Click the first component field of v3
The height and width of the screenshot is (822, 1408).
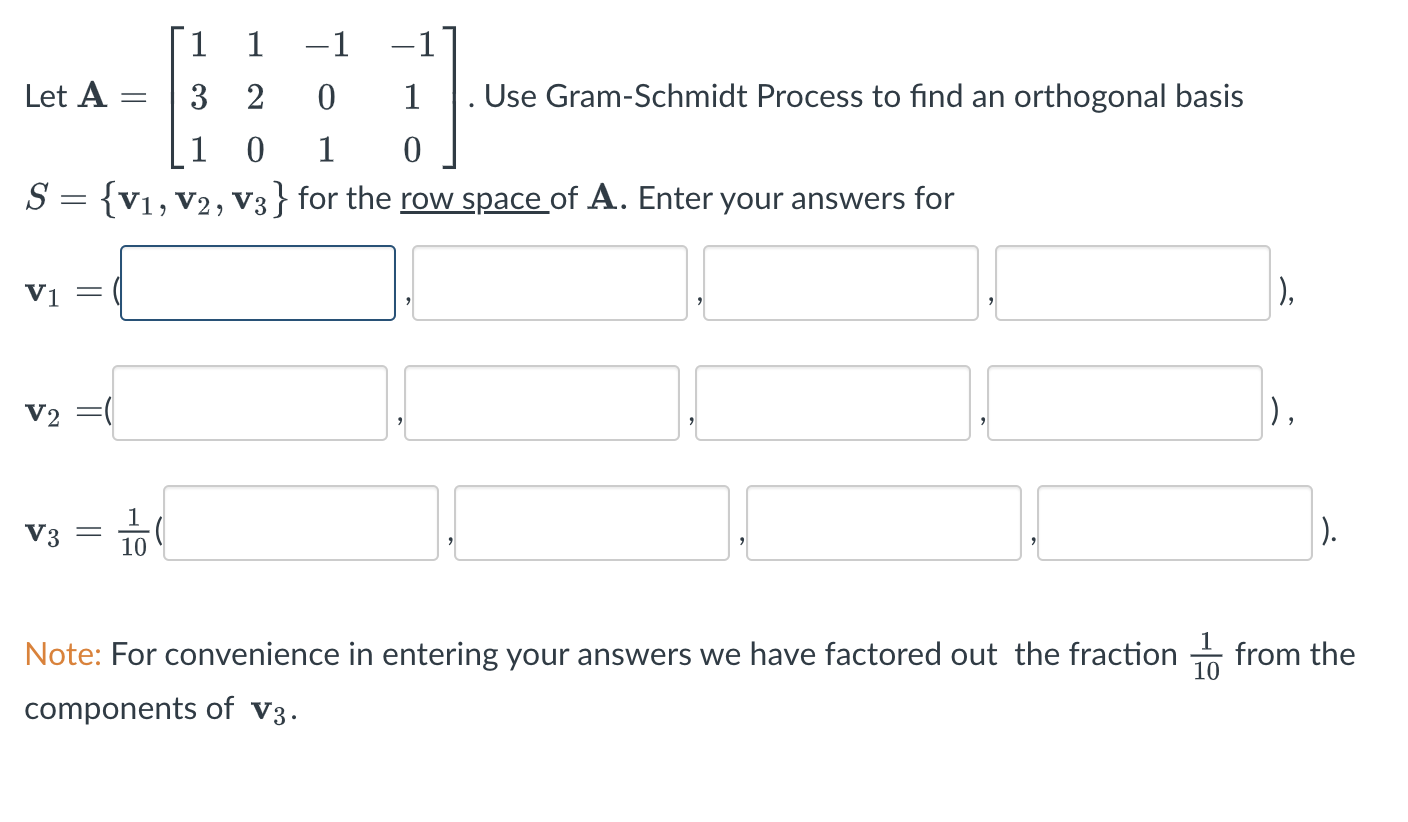(300, 523)
